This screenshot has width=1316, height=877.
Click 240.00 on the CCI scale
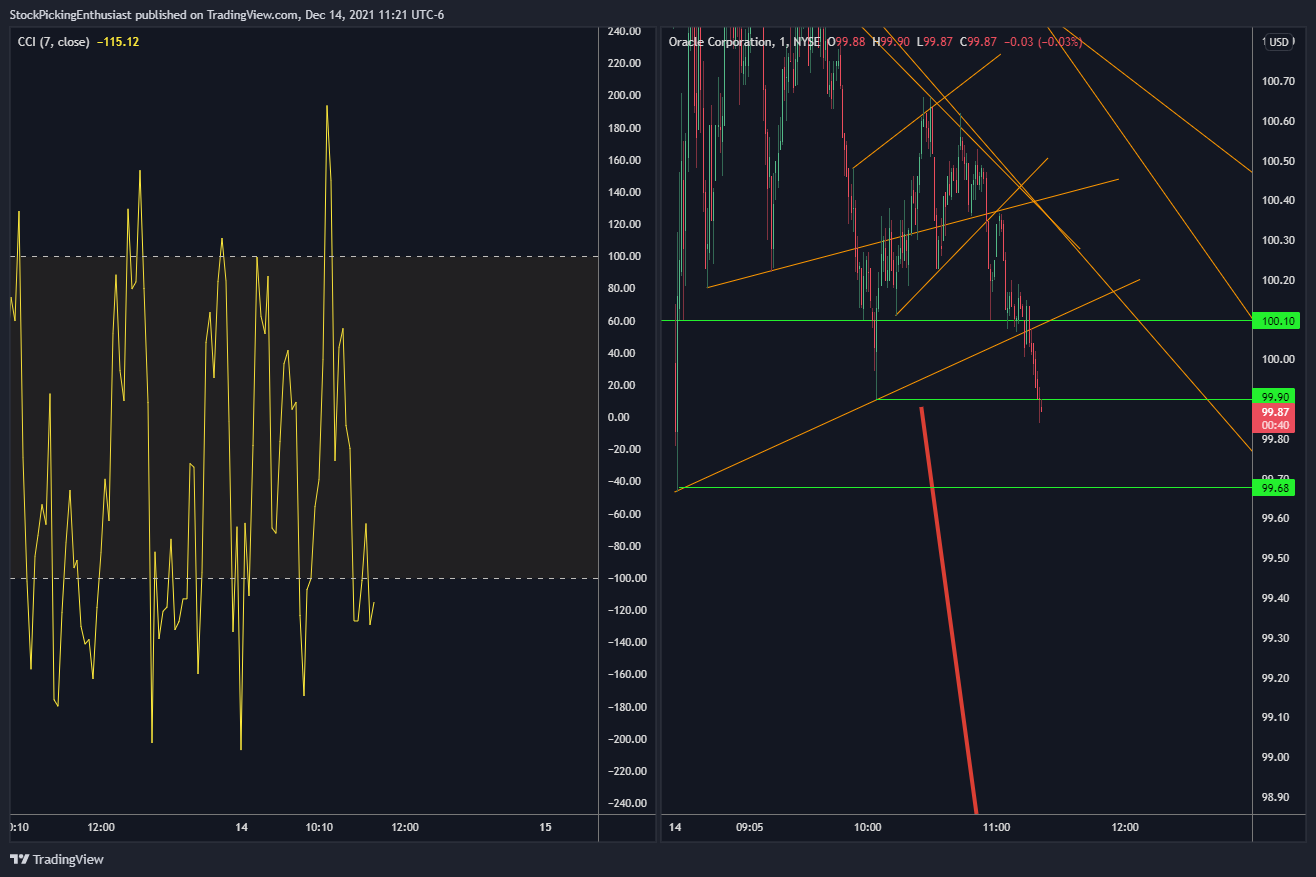623,31
